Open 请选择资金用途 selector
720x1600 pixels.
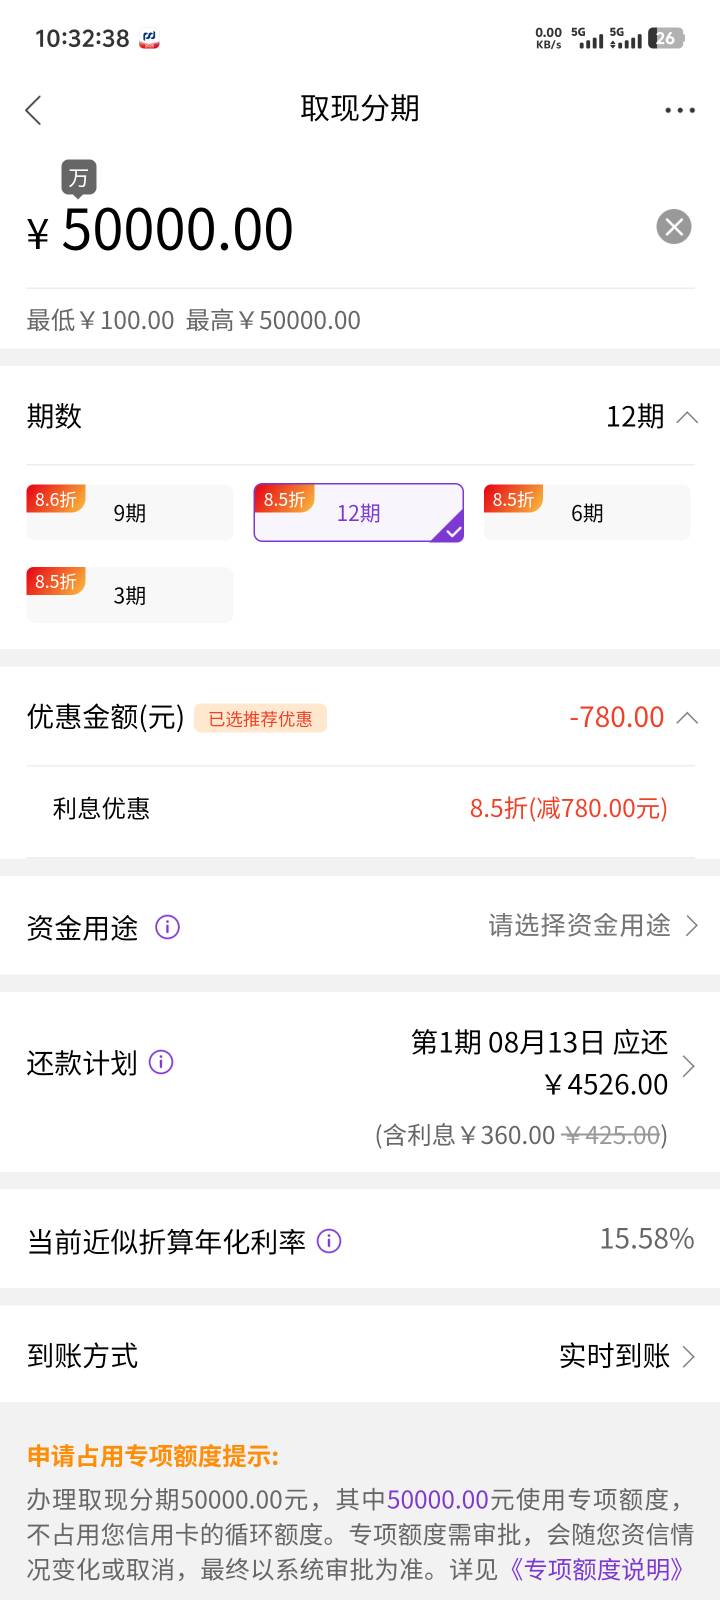click(592, 926)
